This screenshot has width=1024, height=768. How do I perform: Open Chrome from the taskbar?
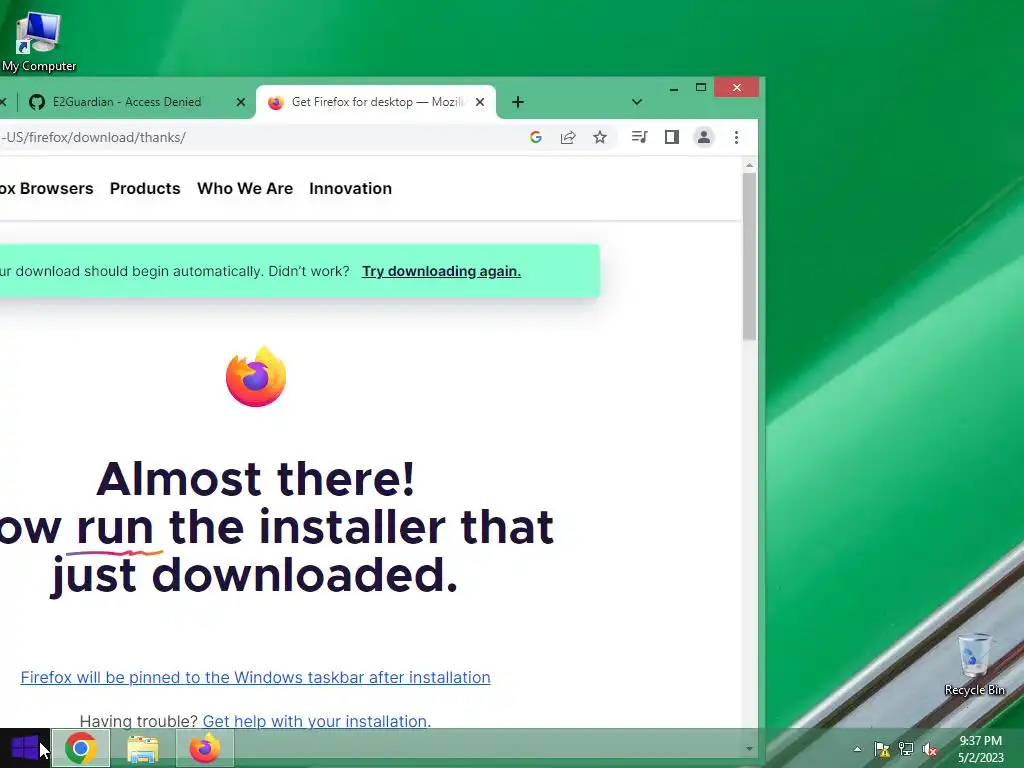click(80, 748)
